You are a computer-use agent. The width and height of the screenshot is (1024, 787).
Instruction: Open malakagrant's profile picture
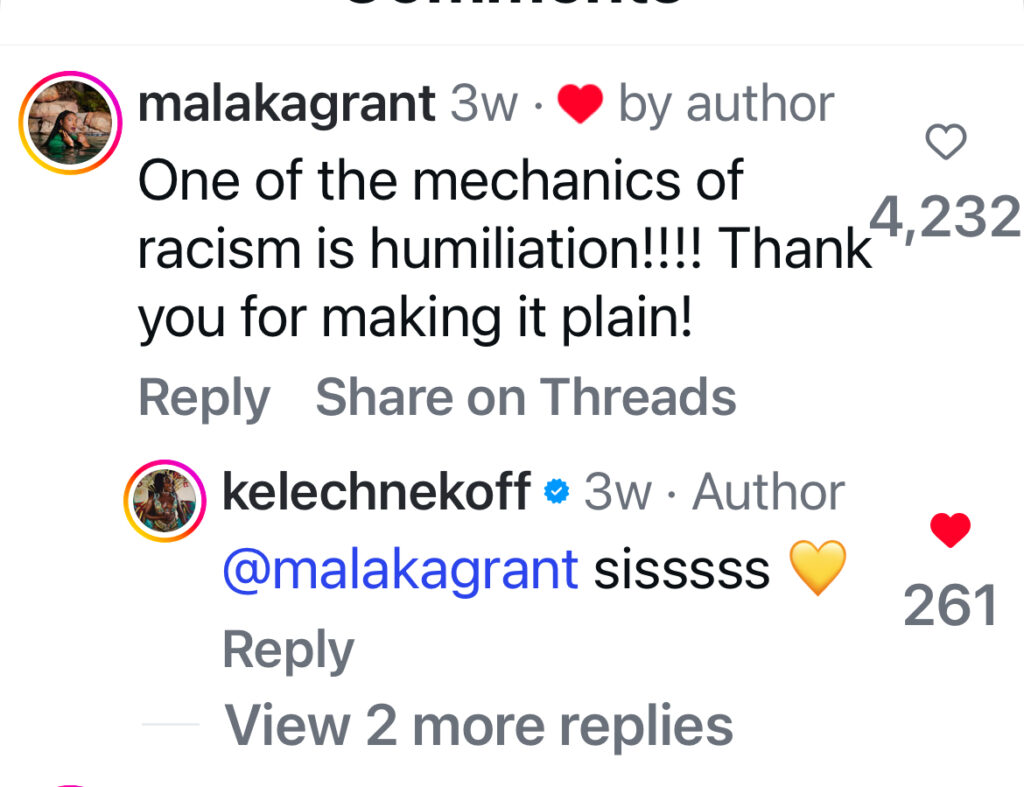point(70,123)
